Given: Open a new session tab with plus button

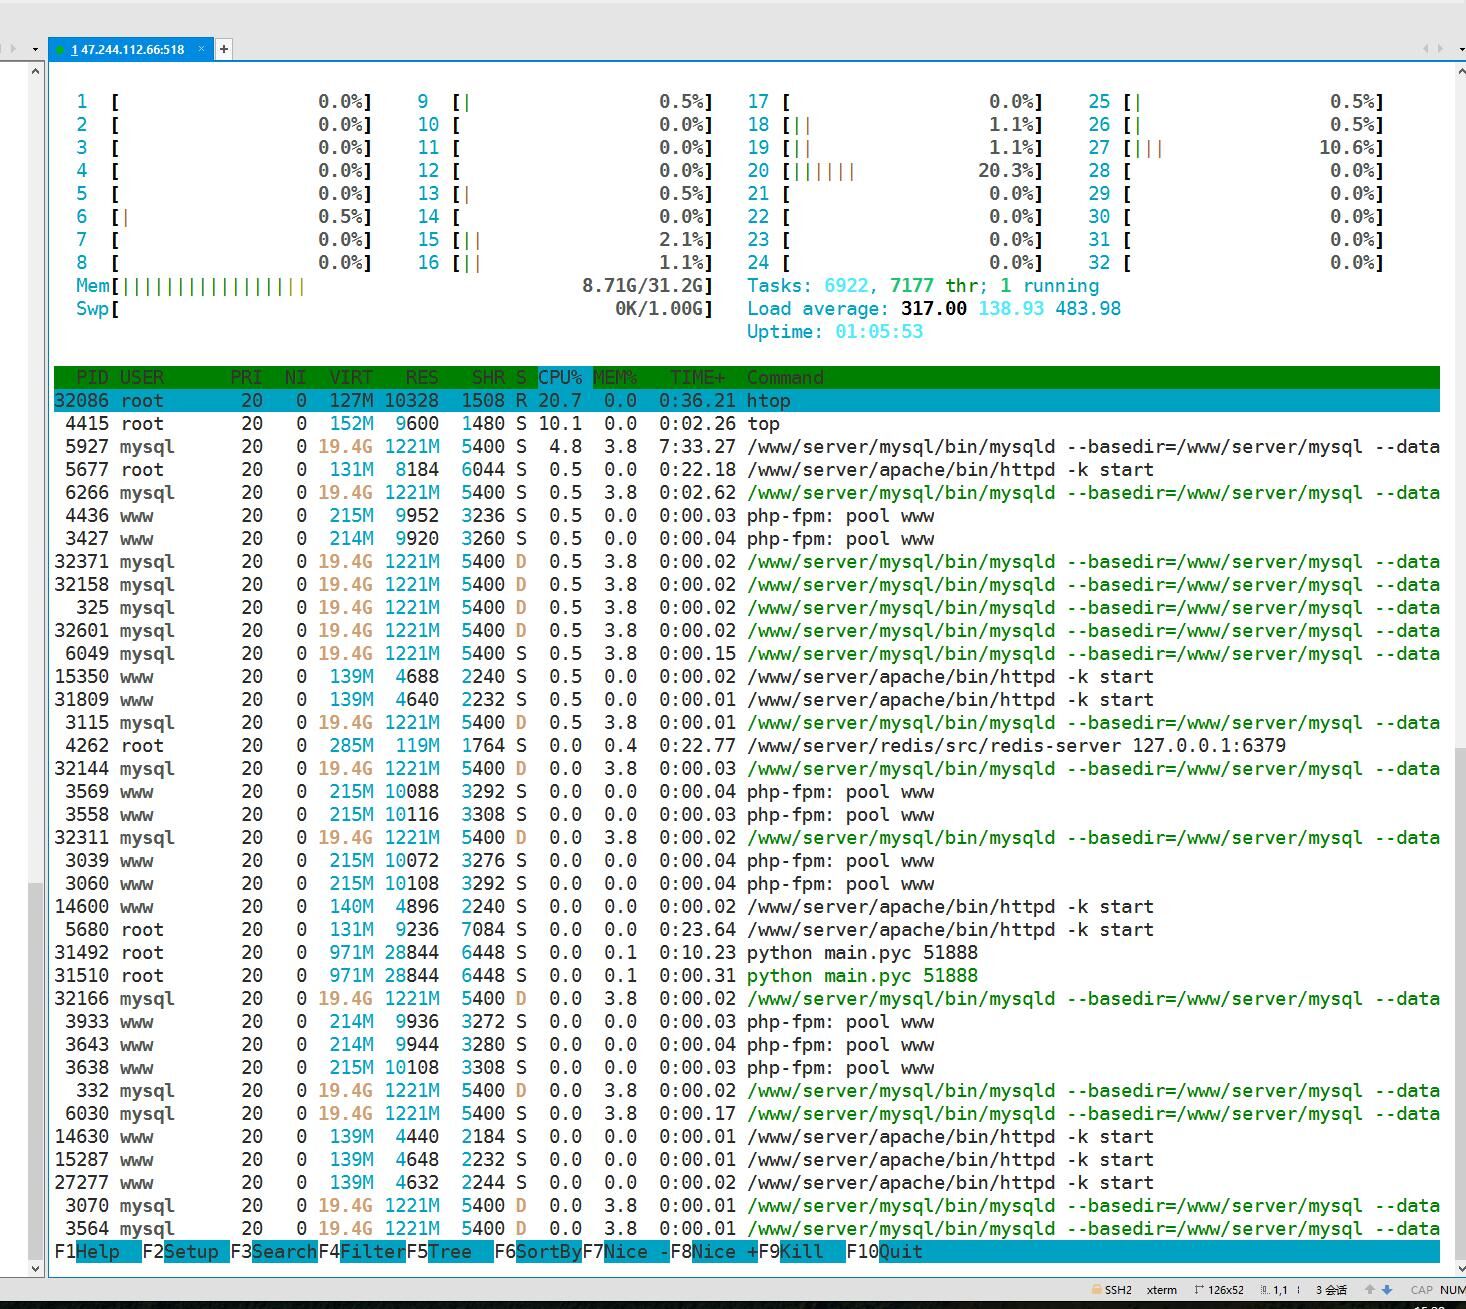Looking at the screenshot, I should (x=224, y=49).
